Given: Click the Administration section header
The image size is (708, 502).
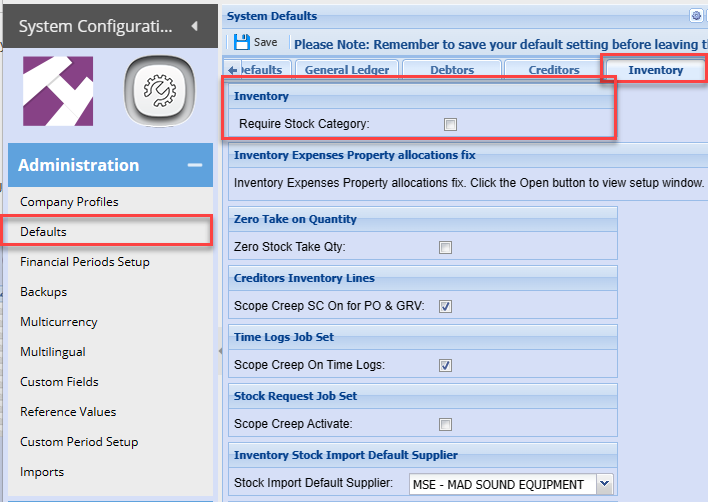Looking at the screenshot, I should tap(111, 165).
